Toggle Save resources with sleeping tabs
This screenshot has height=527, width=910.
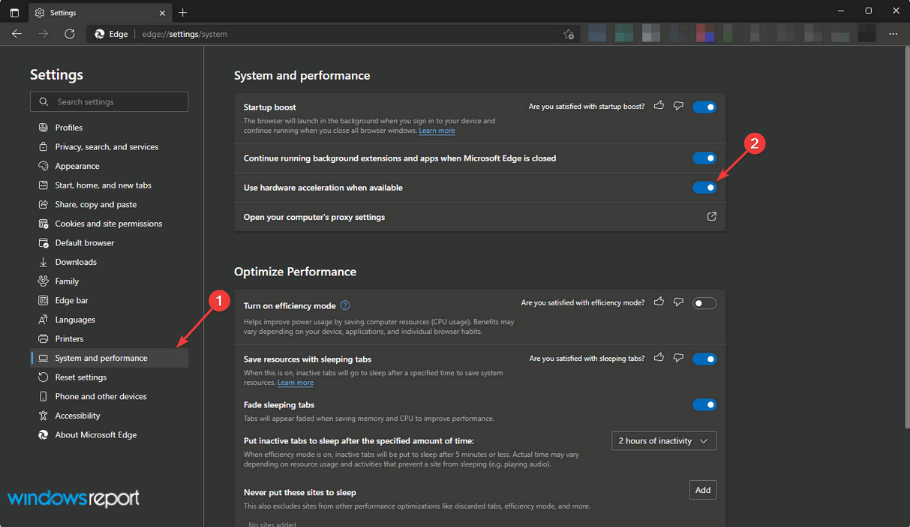coord(704,359)
